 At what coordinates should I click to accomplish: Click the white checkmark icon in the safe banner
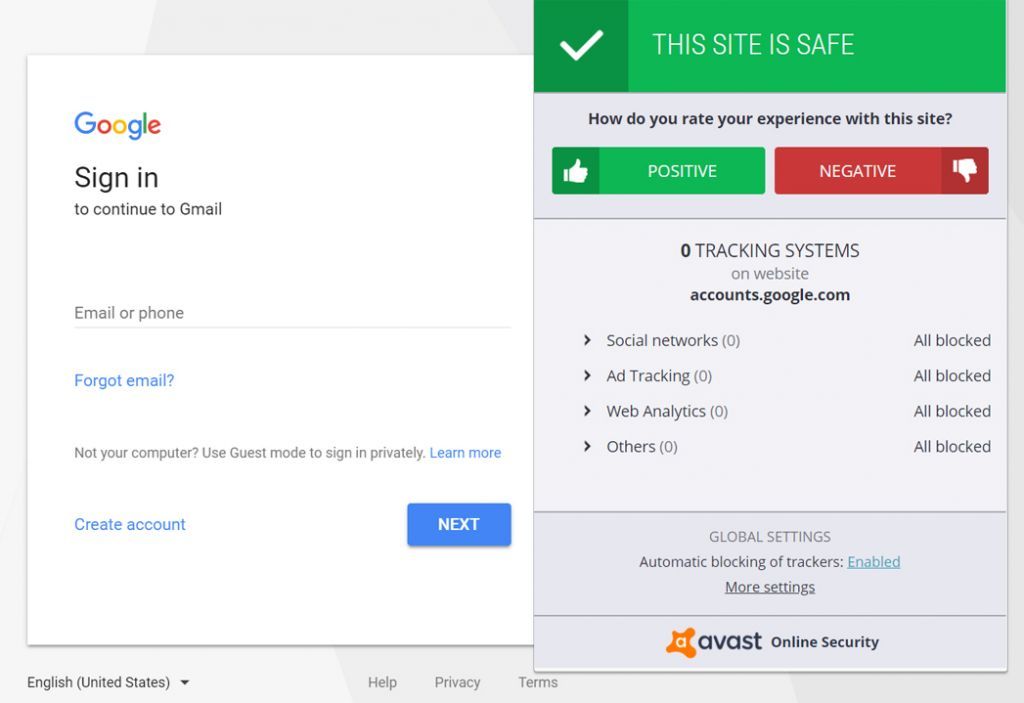(x=581, y=45)
